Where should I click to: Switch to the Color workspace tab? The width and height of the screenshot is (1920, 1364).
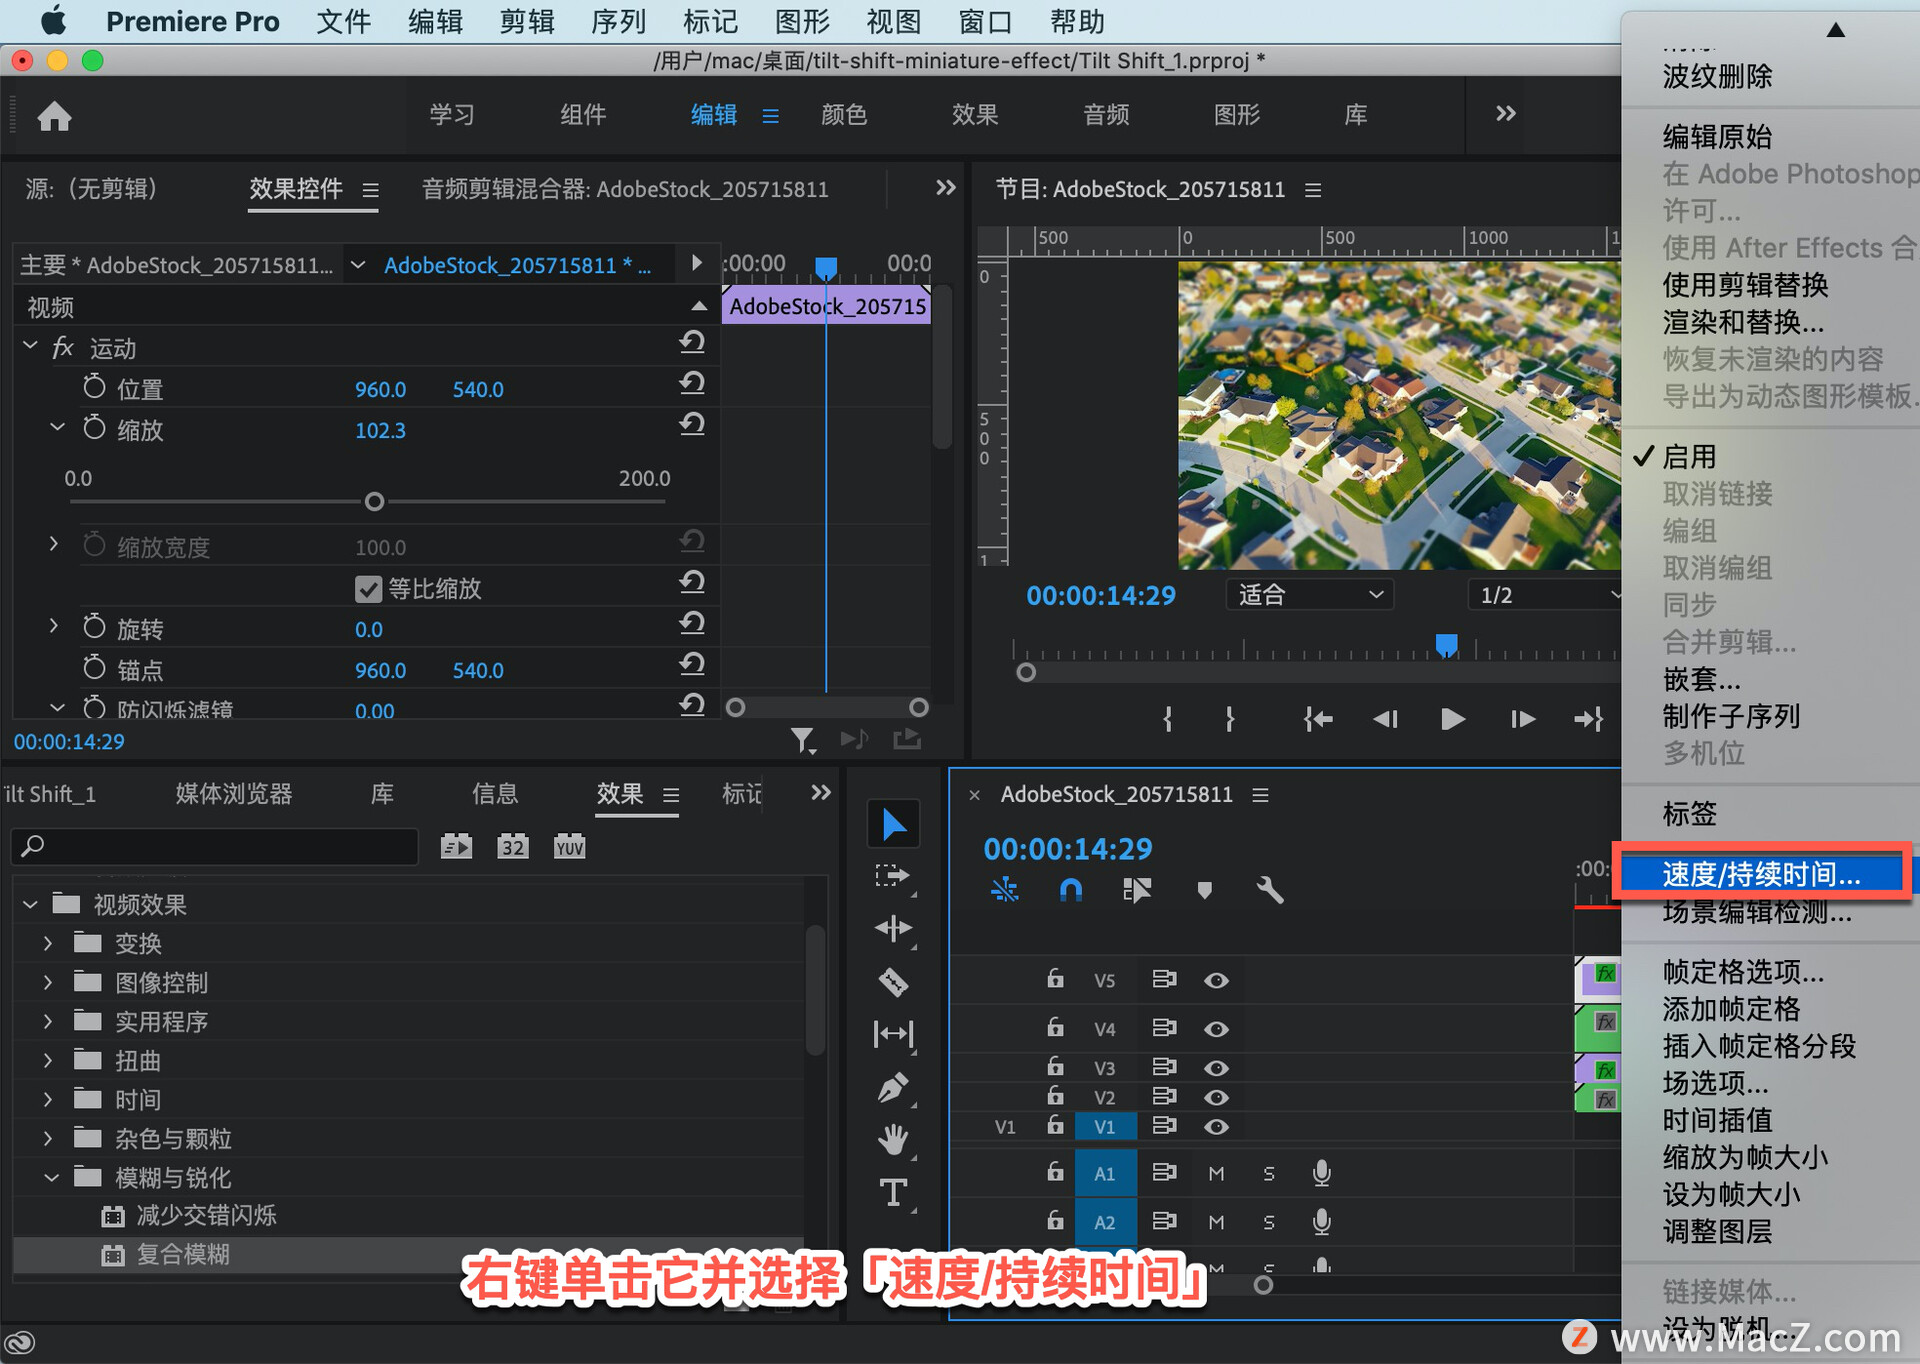[843, 115]
